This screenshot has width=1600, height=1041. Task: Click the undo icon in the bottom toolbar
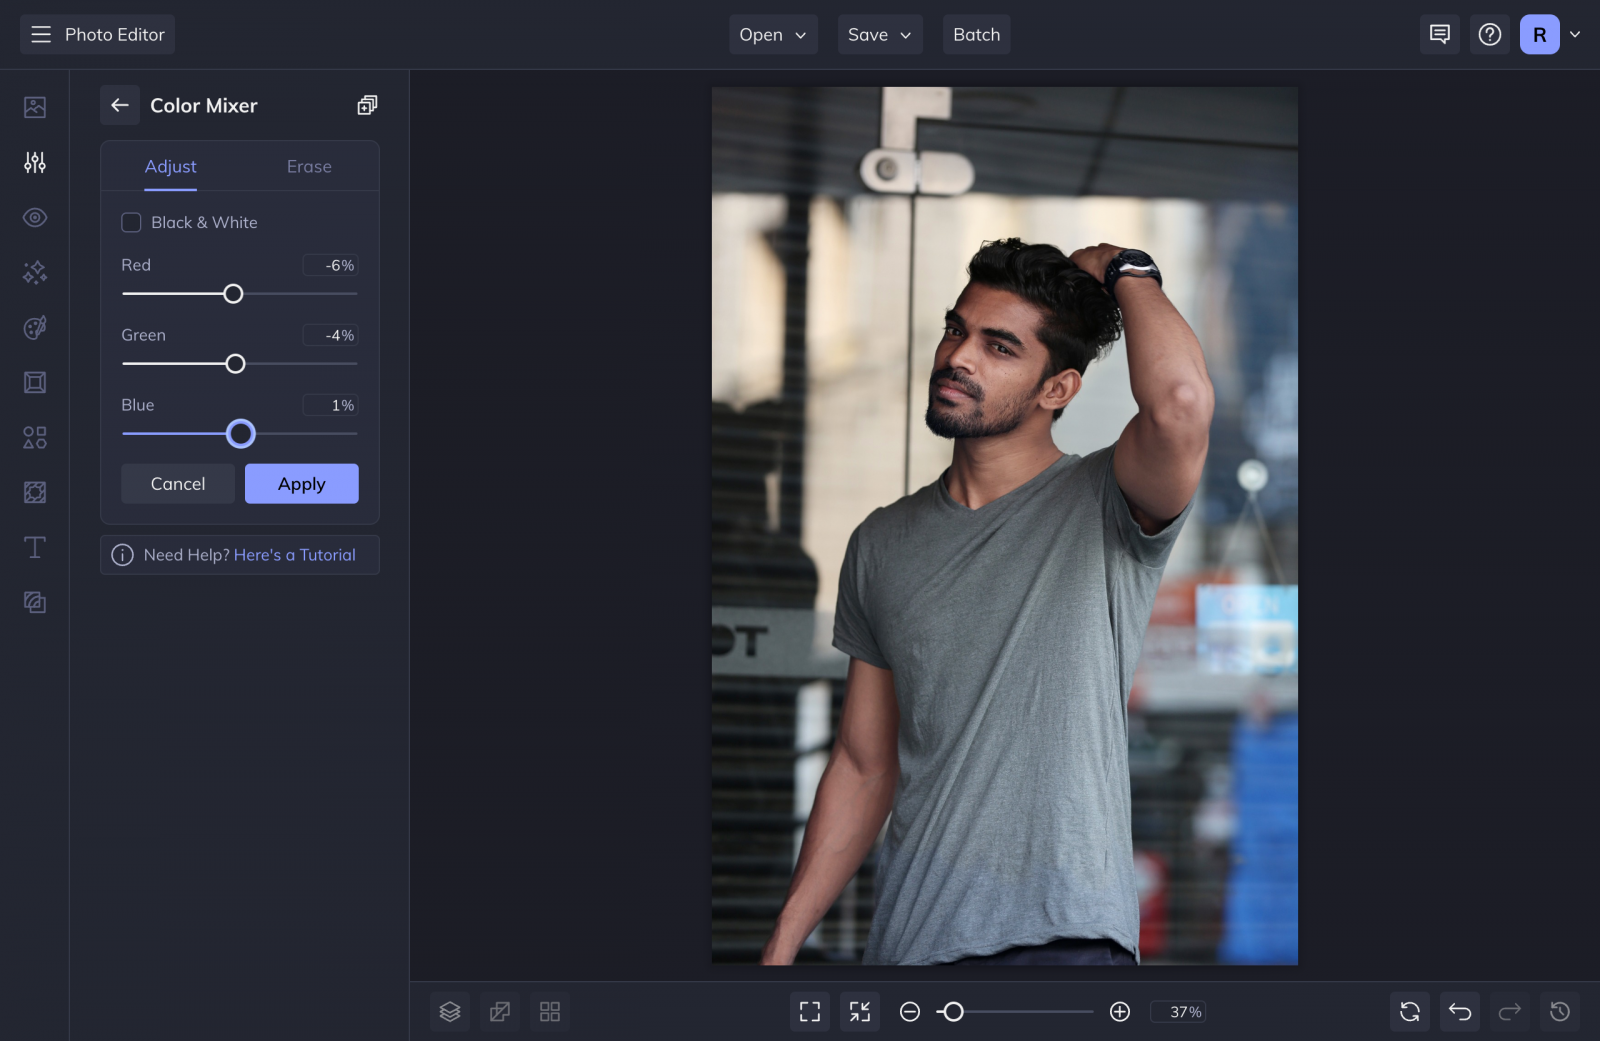(1459, 1011)
